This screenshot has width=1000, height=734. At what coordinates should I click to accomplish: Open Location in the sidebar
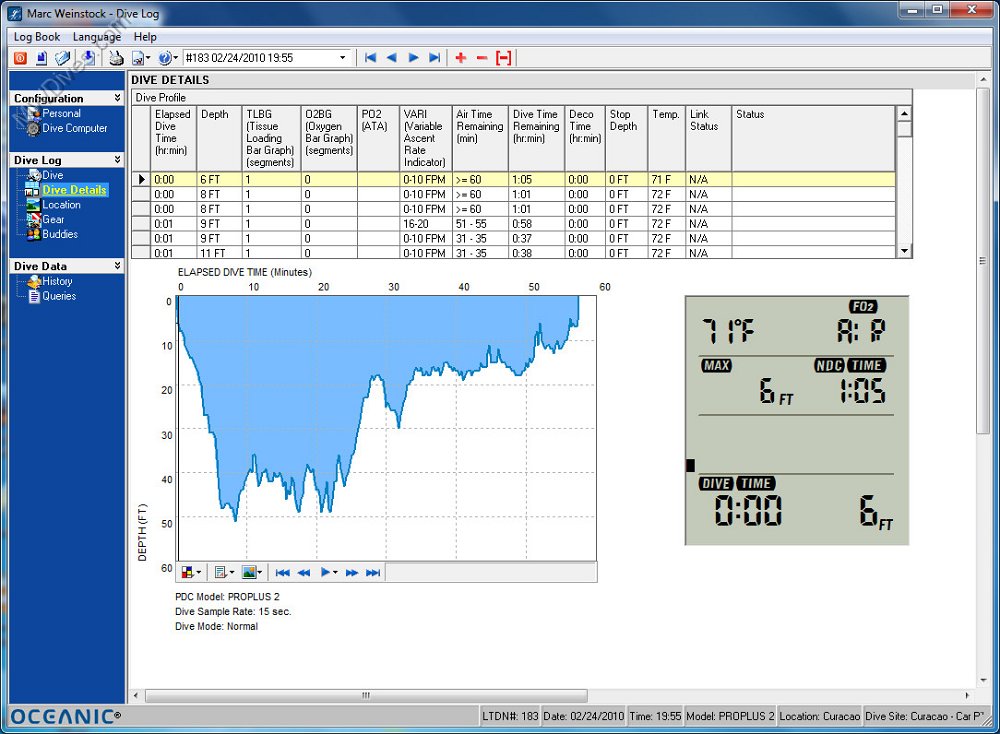click(x=61, y=205)
